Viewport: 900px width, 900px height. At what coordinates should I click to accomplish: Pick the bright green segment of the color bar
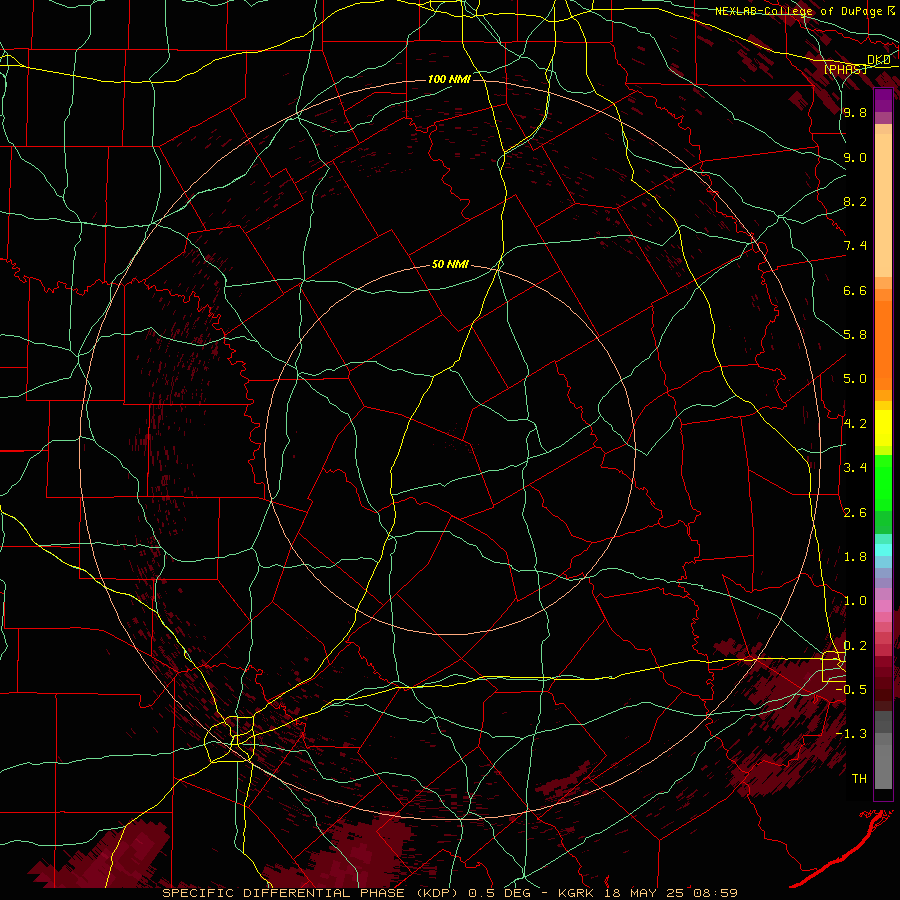(x=883, y=483)
